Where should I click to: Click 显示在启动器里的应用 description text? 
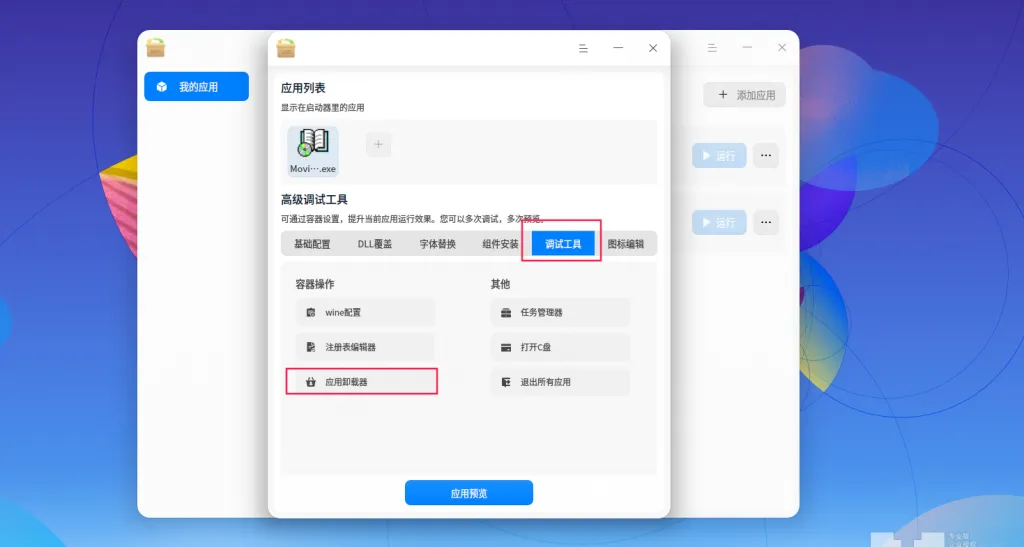[x=323, y=108]
